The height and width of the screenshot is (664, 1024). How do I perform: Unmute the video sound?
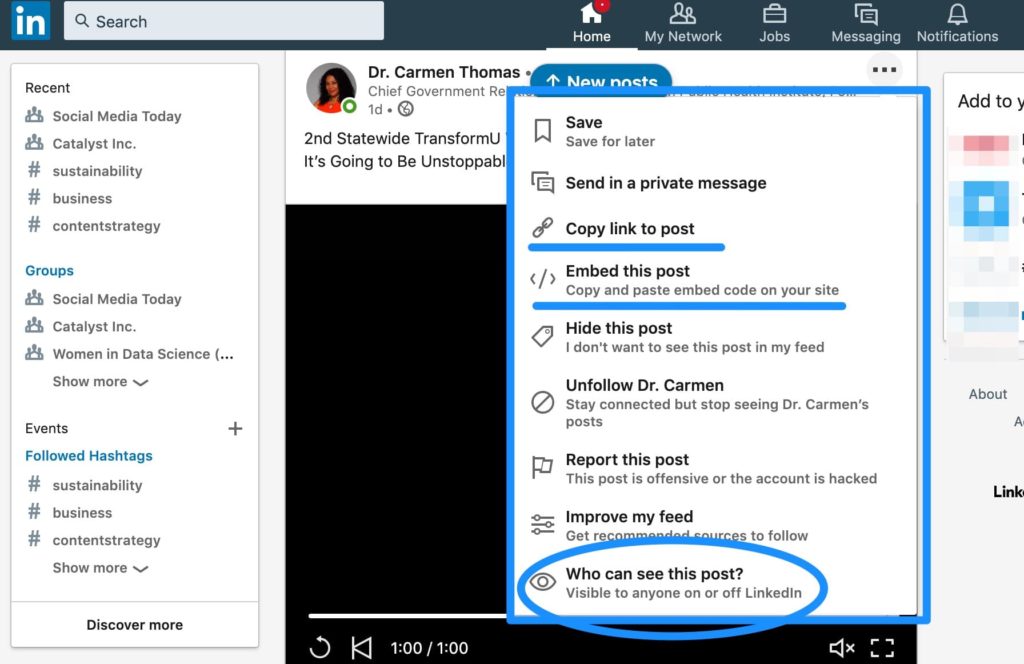click(x=841, y=648)
